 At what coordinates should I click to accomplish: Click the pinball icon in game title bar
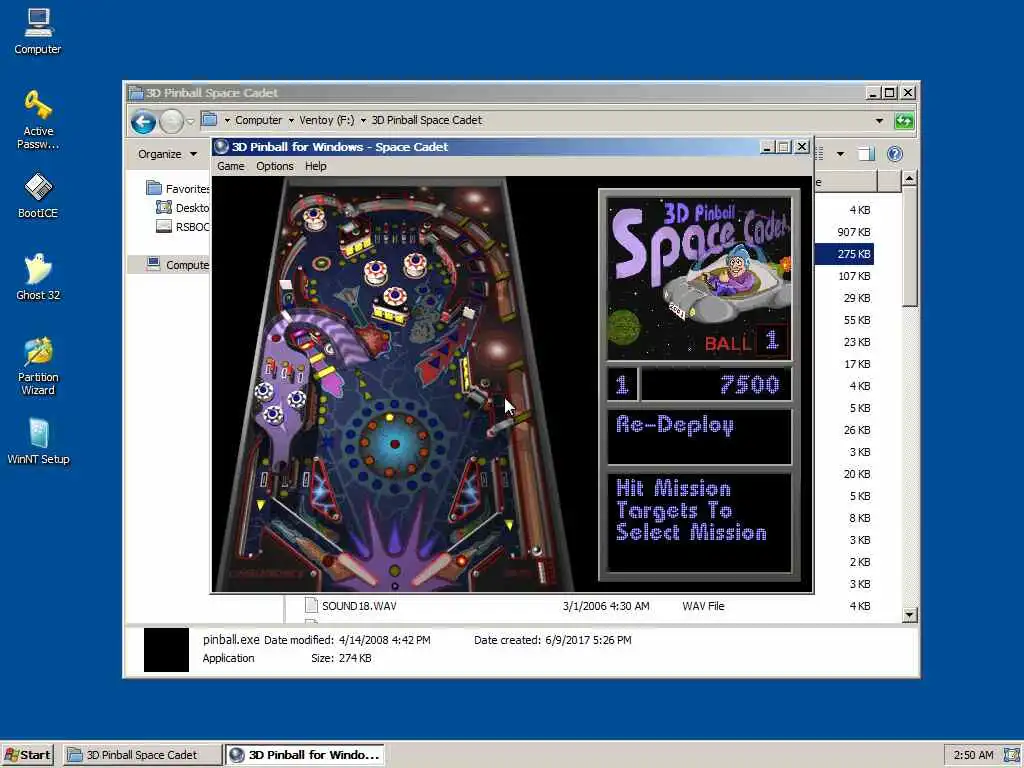coord(221,147)
